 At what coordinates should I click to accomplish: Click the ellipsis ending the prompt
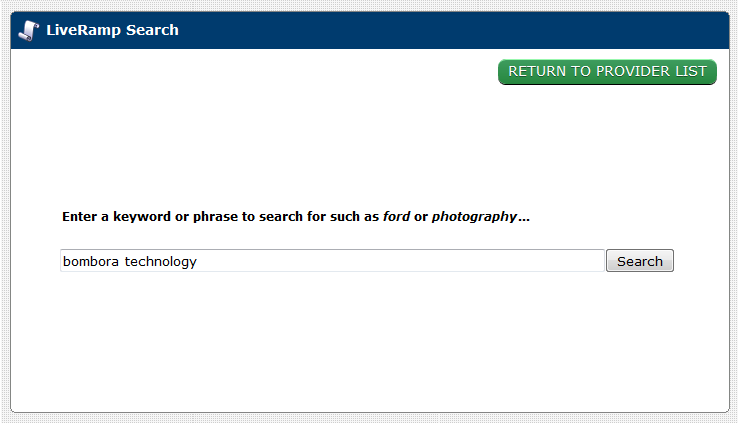(x=524, y=219)
